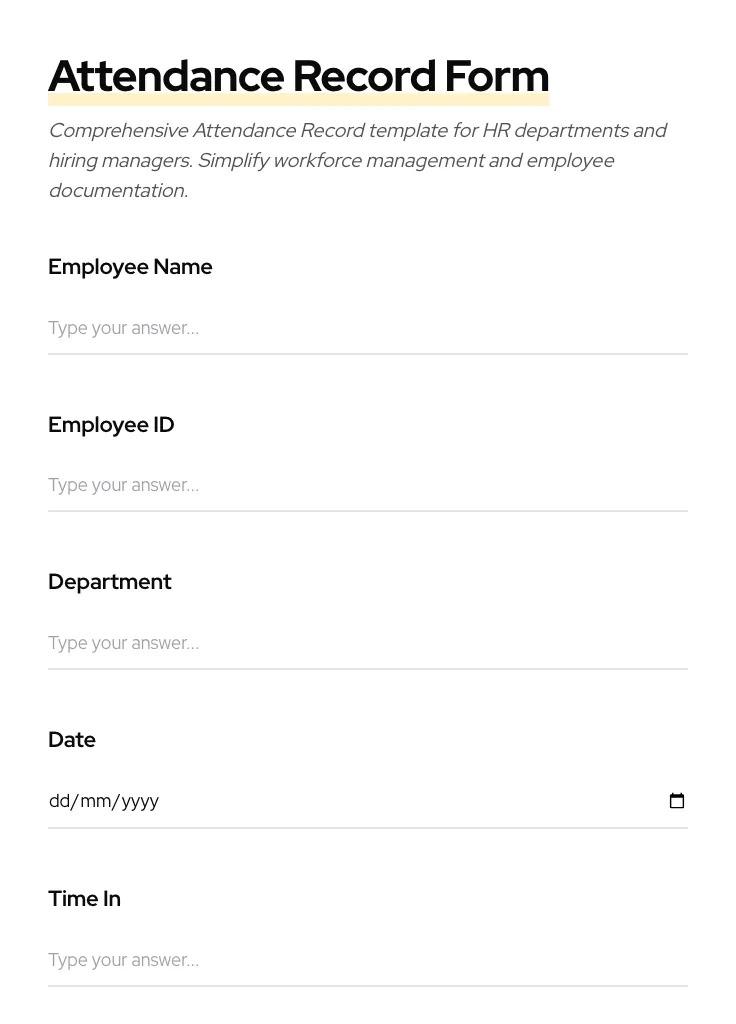Click the word Attendance in the heading
Screen dimensions: 736x1024
click(x=166, y=77)
